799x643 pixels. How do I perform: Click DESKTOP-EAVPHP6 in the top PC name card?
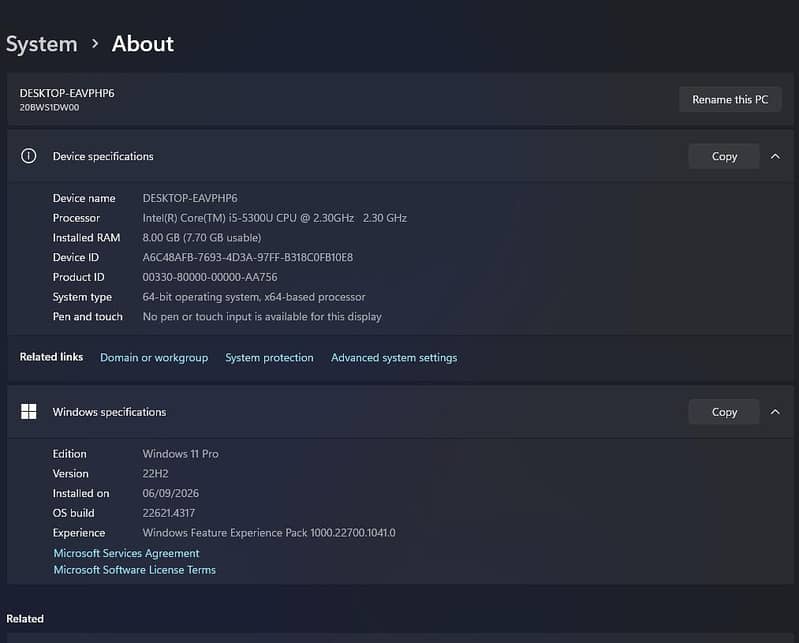[67, 93]
